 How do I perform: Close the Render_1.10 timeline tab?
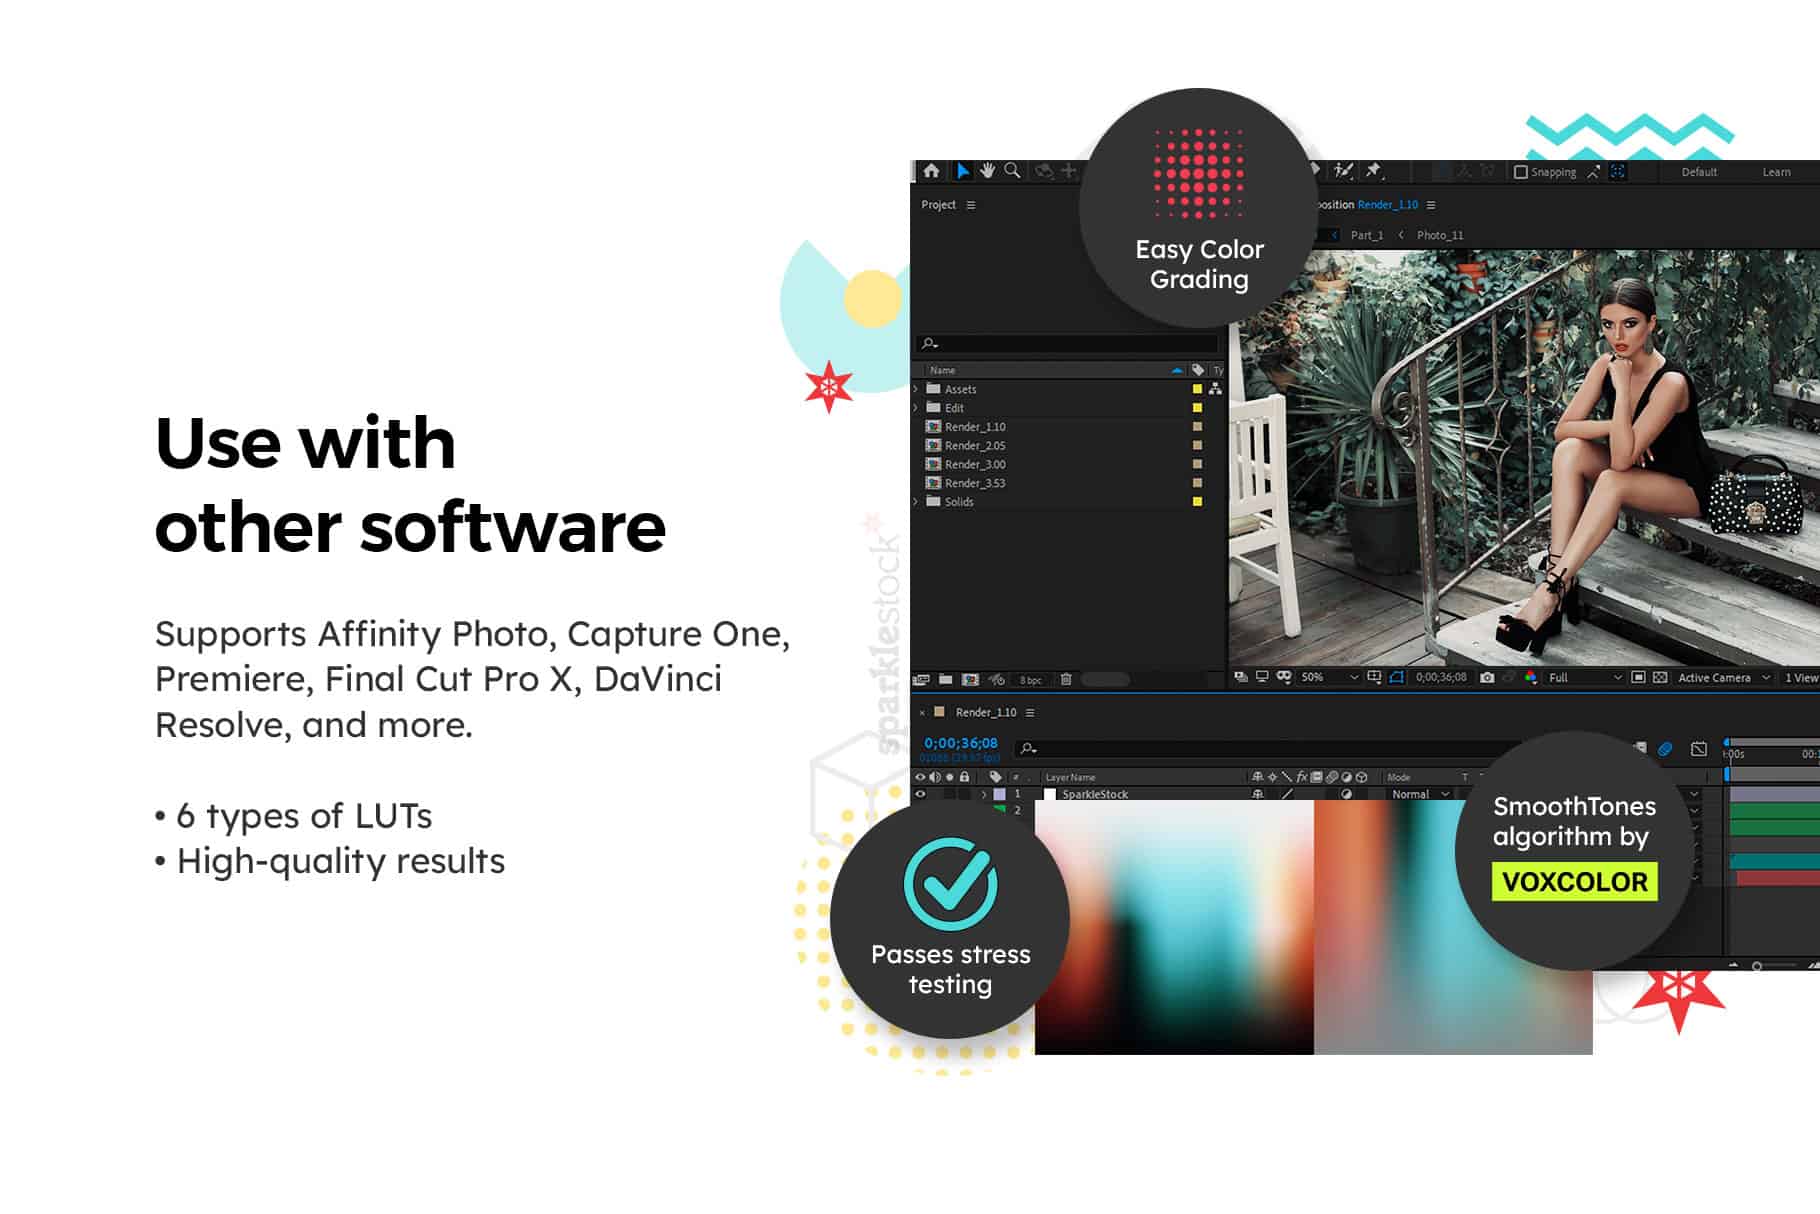pyautogui.click(x=922, y=713)
